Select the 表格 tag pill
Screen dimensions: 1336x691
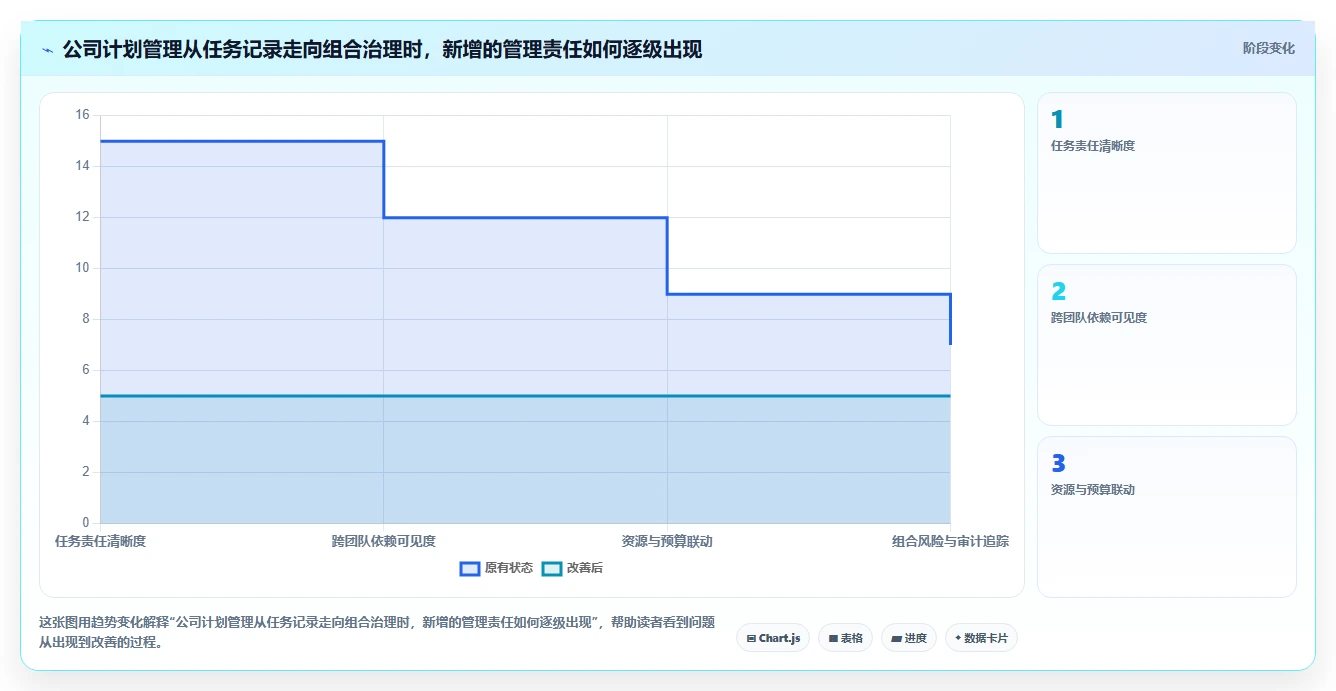click(x=845, y=638)
